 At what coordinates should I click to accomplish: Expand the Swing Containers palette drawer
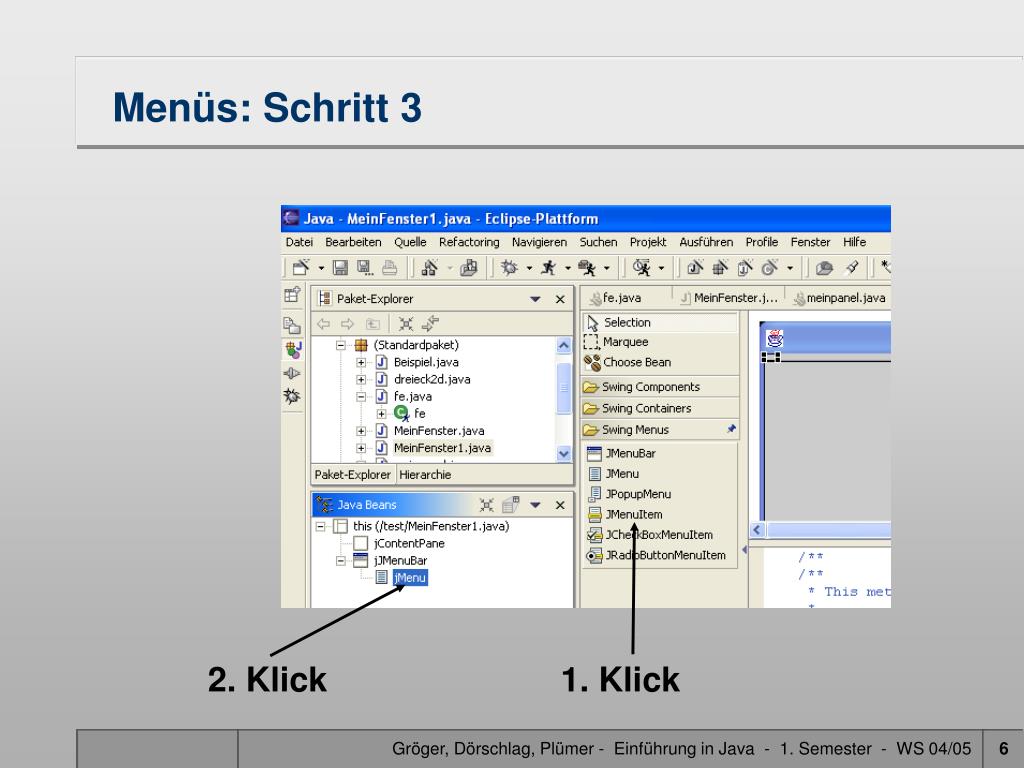pyautogui.click(x=660, y=408)
